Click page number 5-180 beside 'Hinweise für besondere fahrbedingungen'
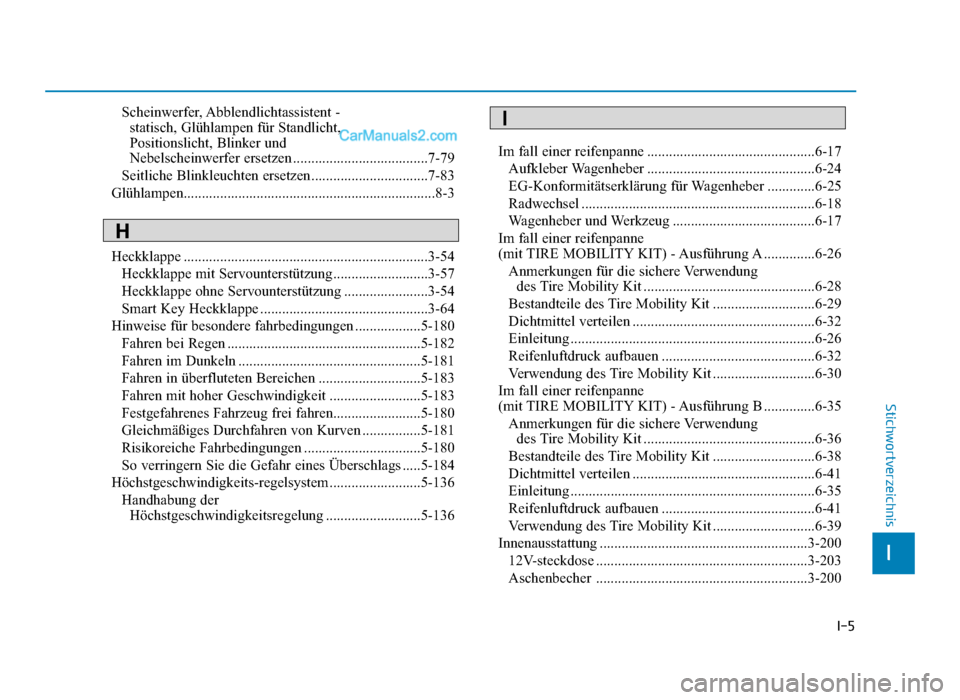 click(x=438, y=326)
